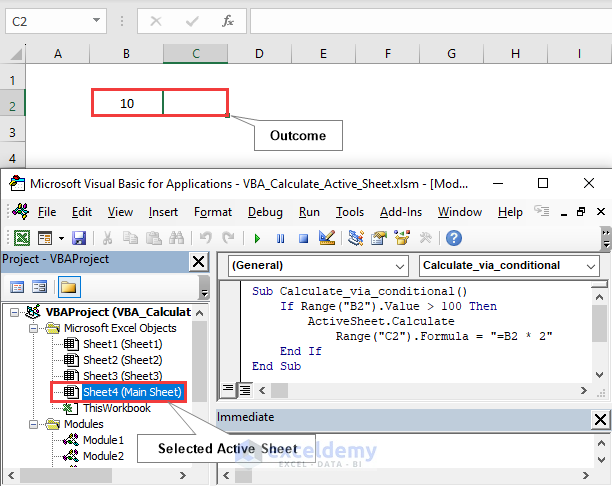This screenshot has width=612, height=486.
Task: Click the Insert Function fx icon
Action: pos(228,21)
